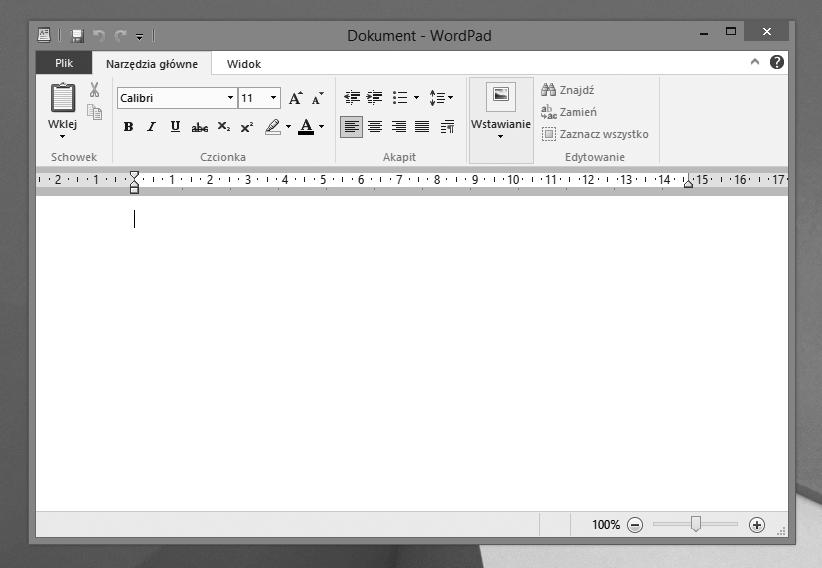Align text to the left
This screenshot has width=822, height=568.
pos(351,126)
